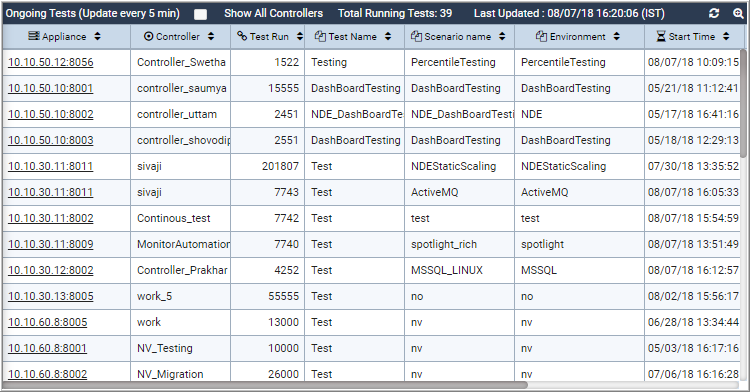Screen dimensions: 750x392
Task: Select MSSQL_LINUX scenario cell
Action: click(x=460, y=270)
